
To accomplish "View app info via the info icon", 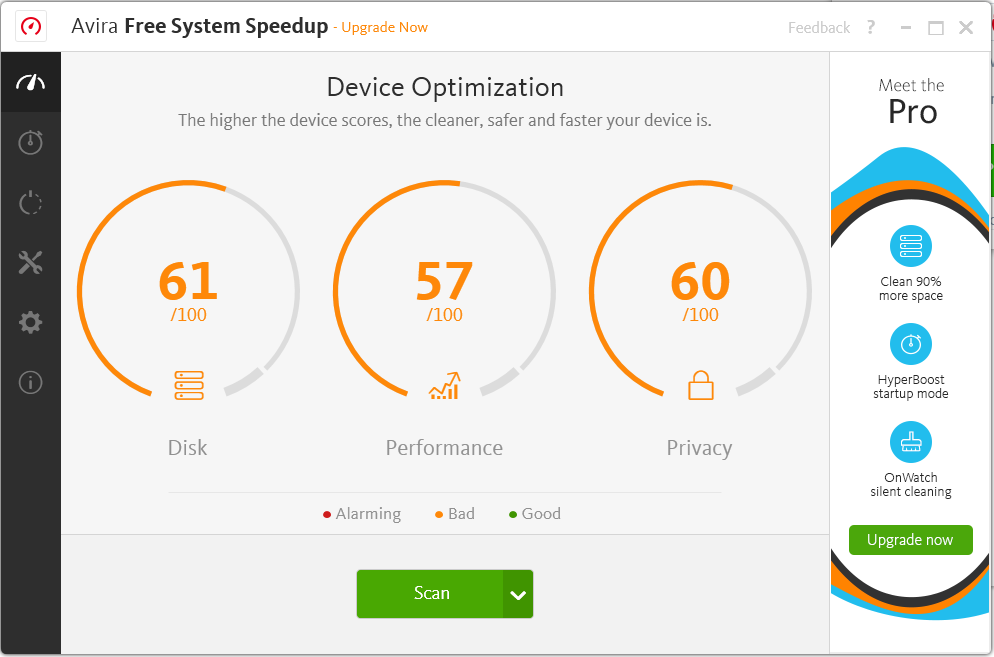I will pyautogui.click(x=30, y=382).
